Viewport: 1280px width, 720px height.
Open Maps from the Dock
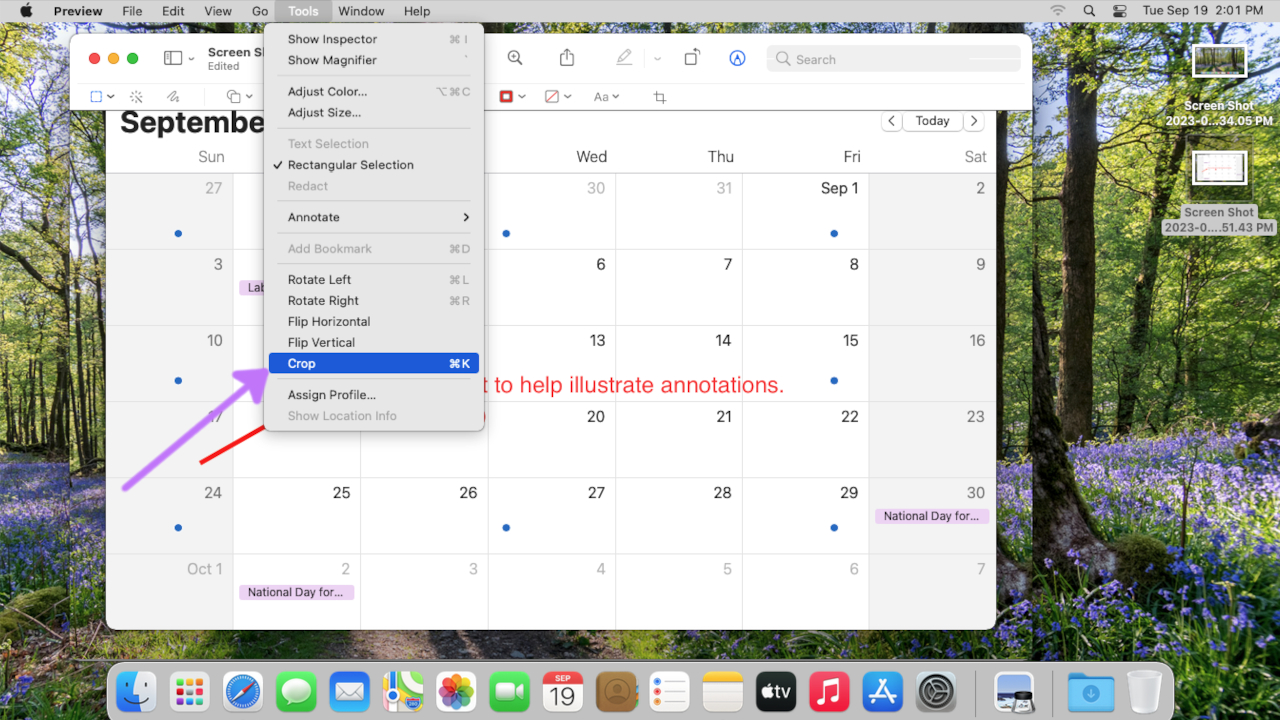click(x=402, y=691)
